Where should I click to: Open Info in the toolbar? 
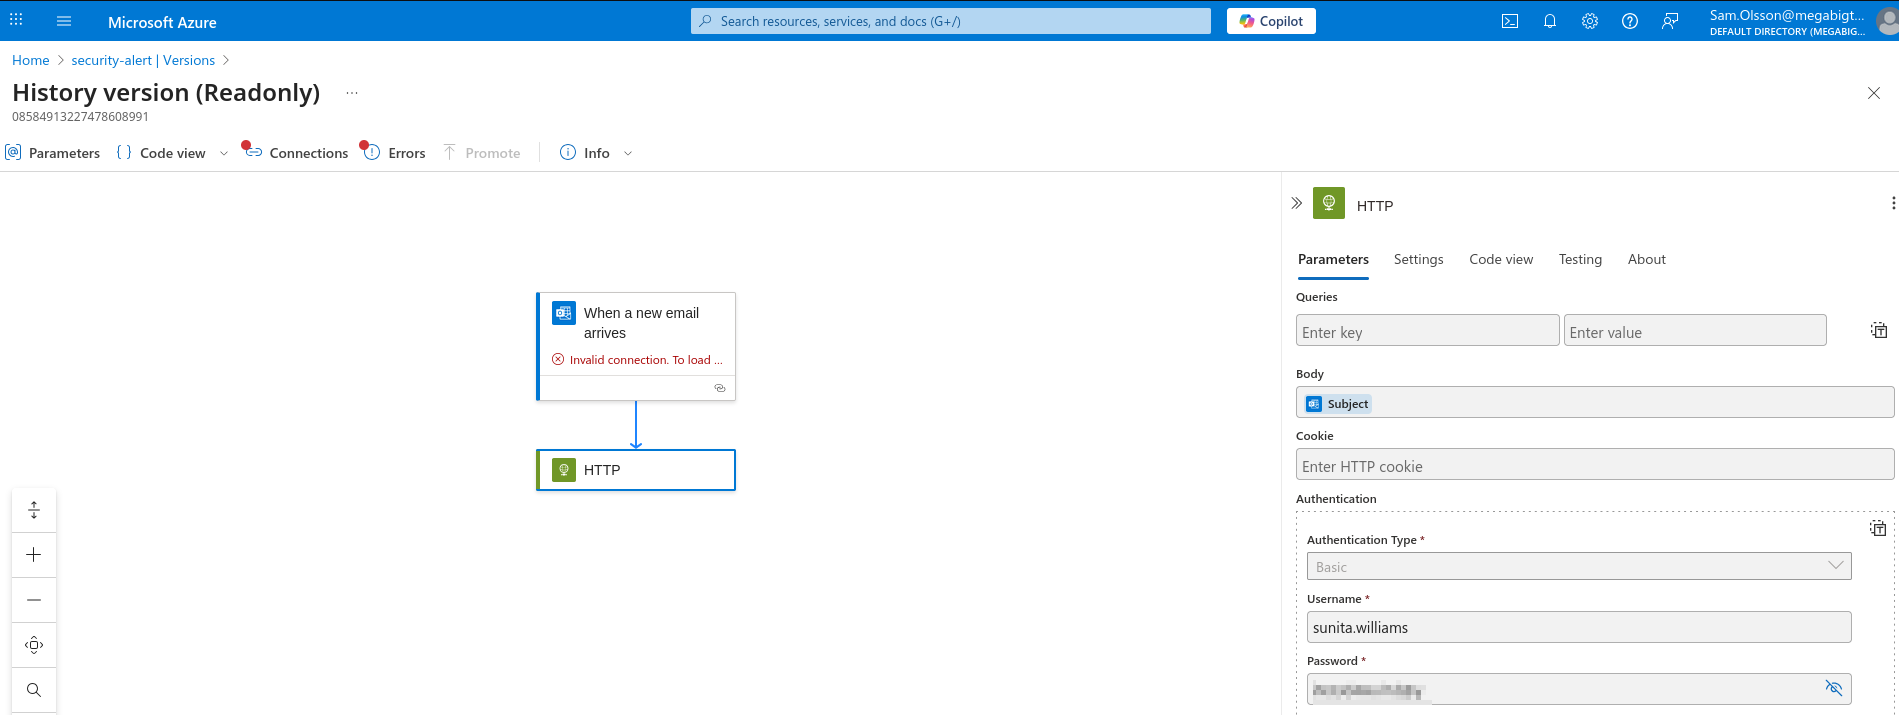click(x=585, y=153)
